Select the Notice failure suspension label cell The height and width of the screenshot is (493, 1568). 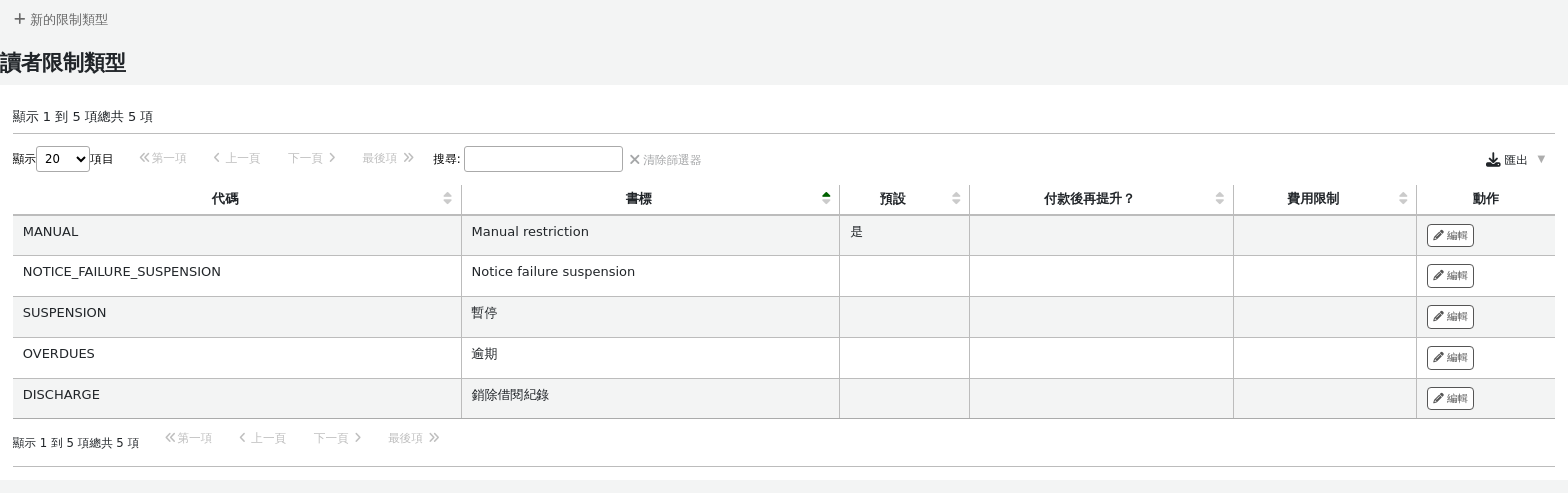(650, 276)
